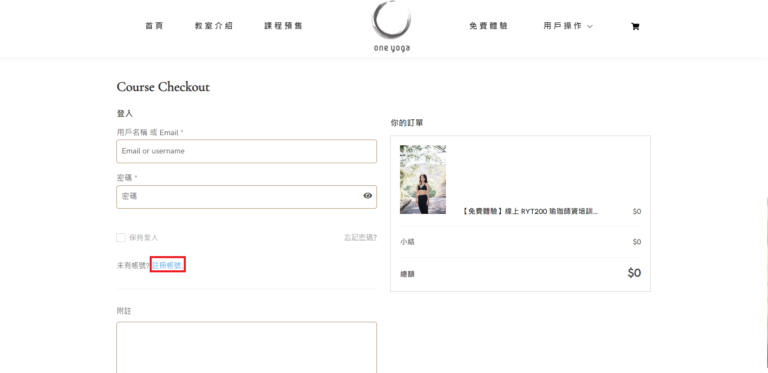Go to 首頁 in navigation
The image size is (768, 373).
154,26
